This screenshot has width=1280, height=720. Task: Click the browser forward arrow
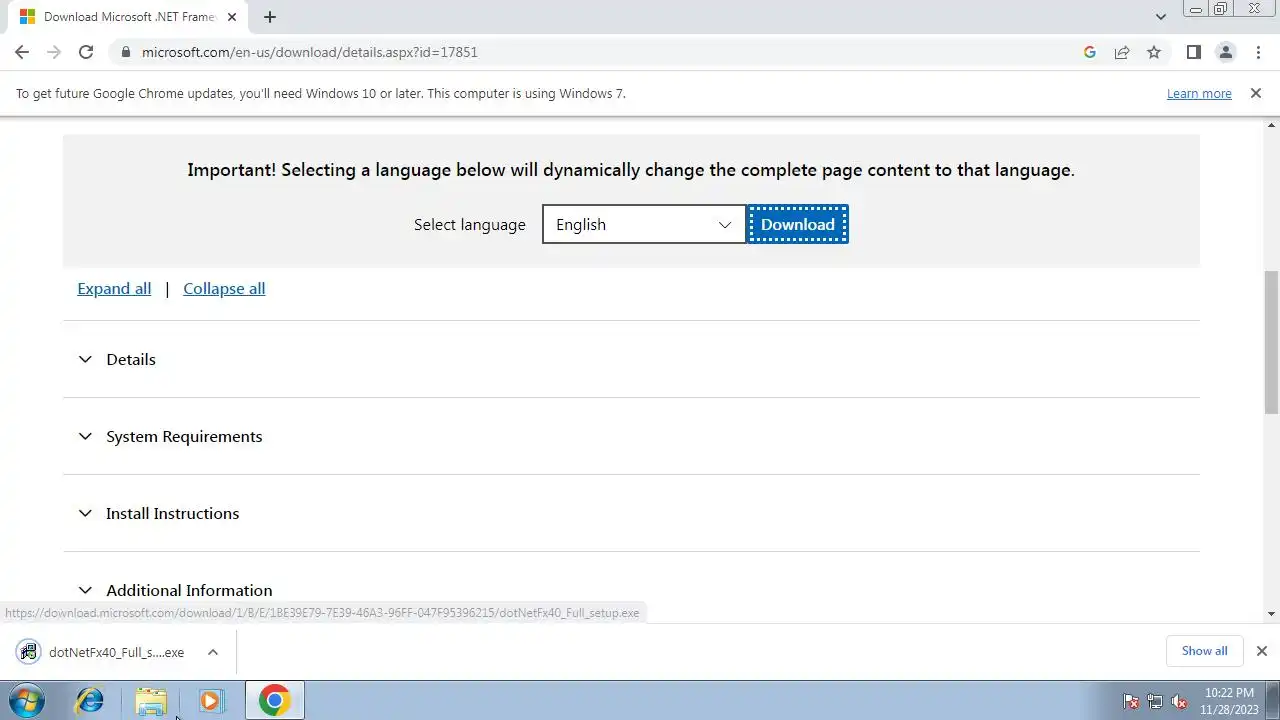54,52
